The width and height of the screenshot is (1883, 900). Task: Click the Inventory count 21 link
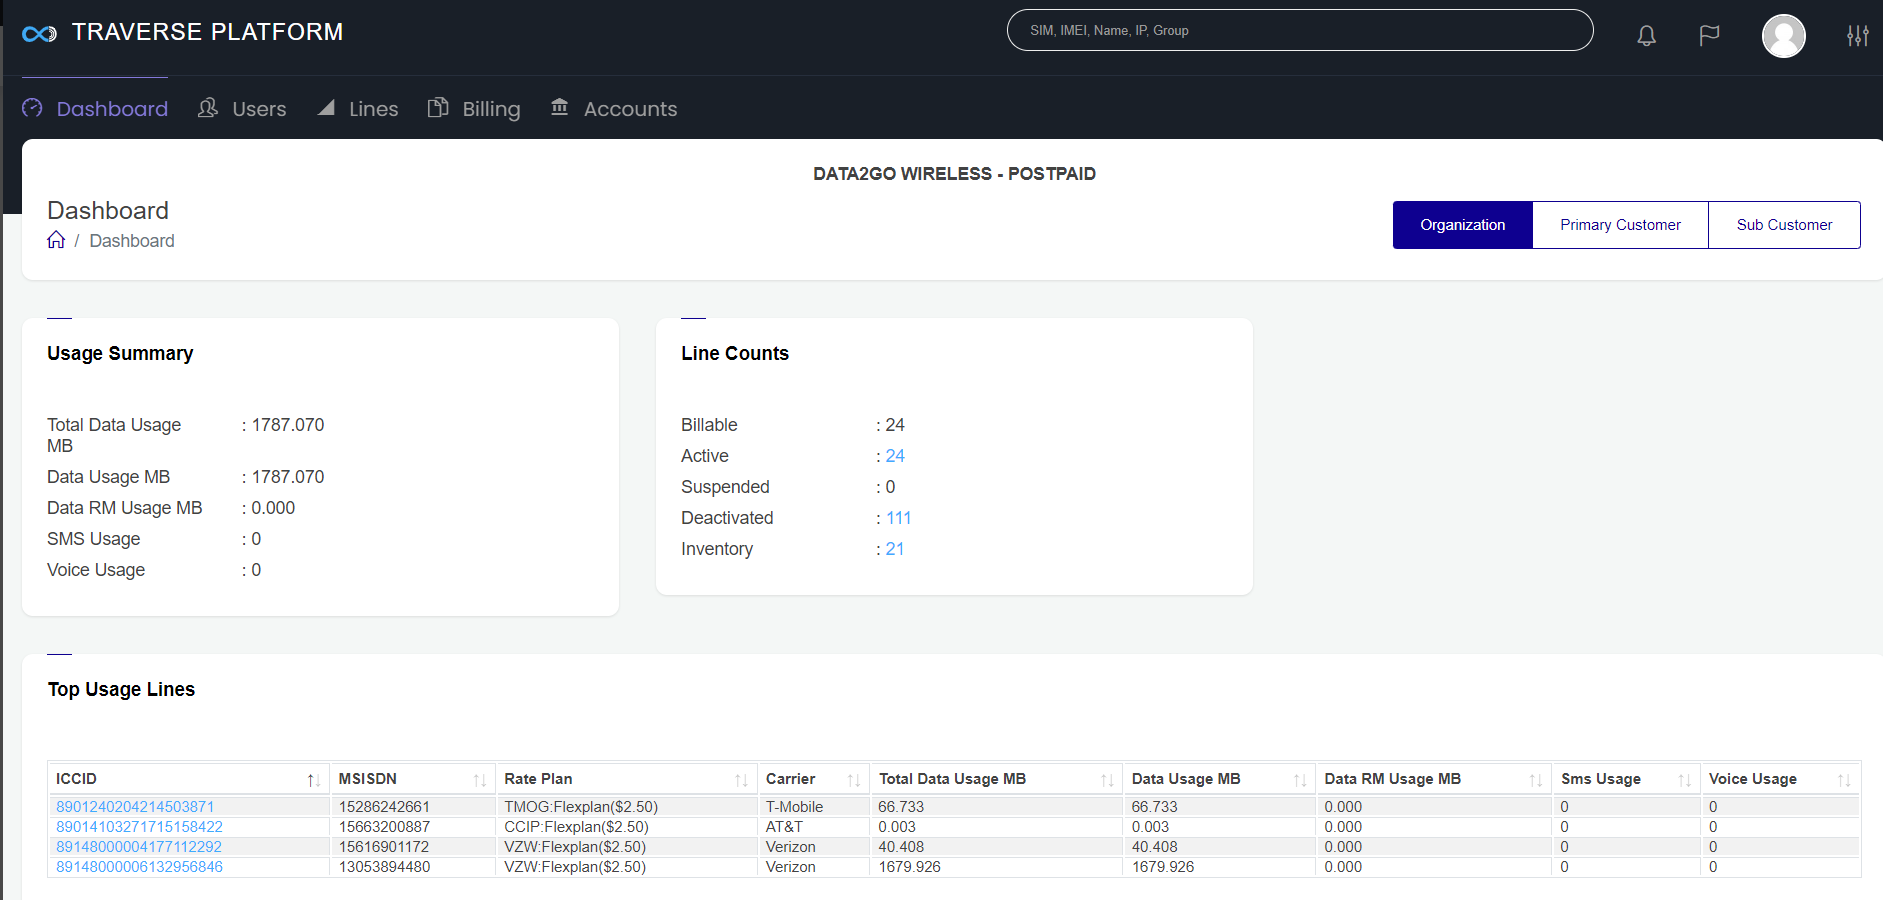pyautogui.click(x=895, y=549)
